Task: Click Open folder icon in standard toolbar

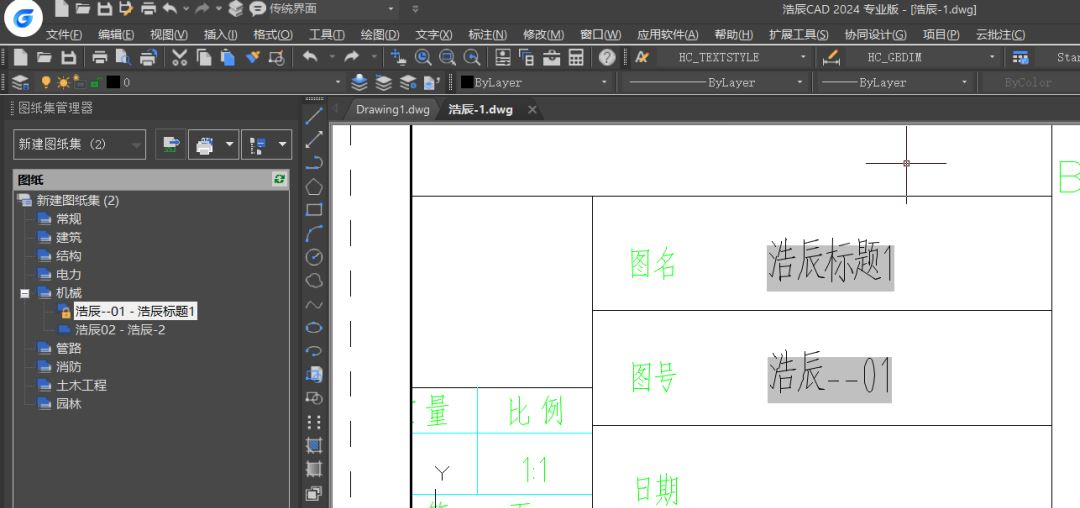Action: 44,57
